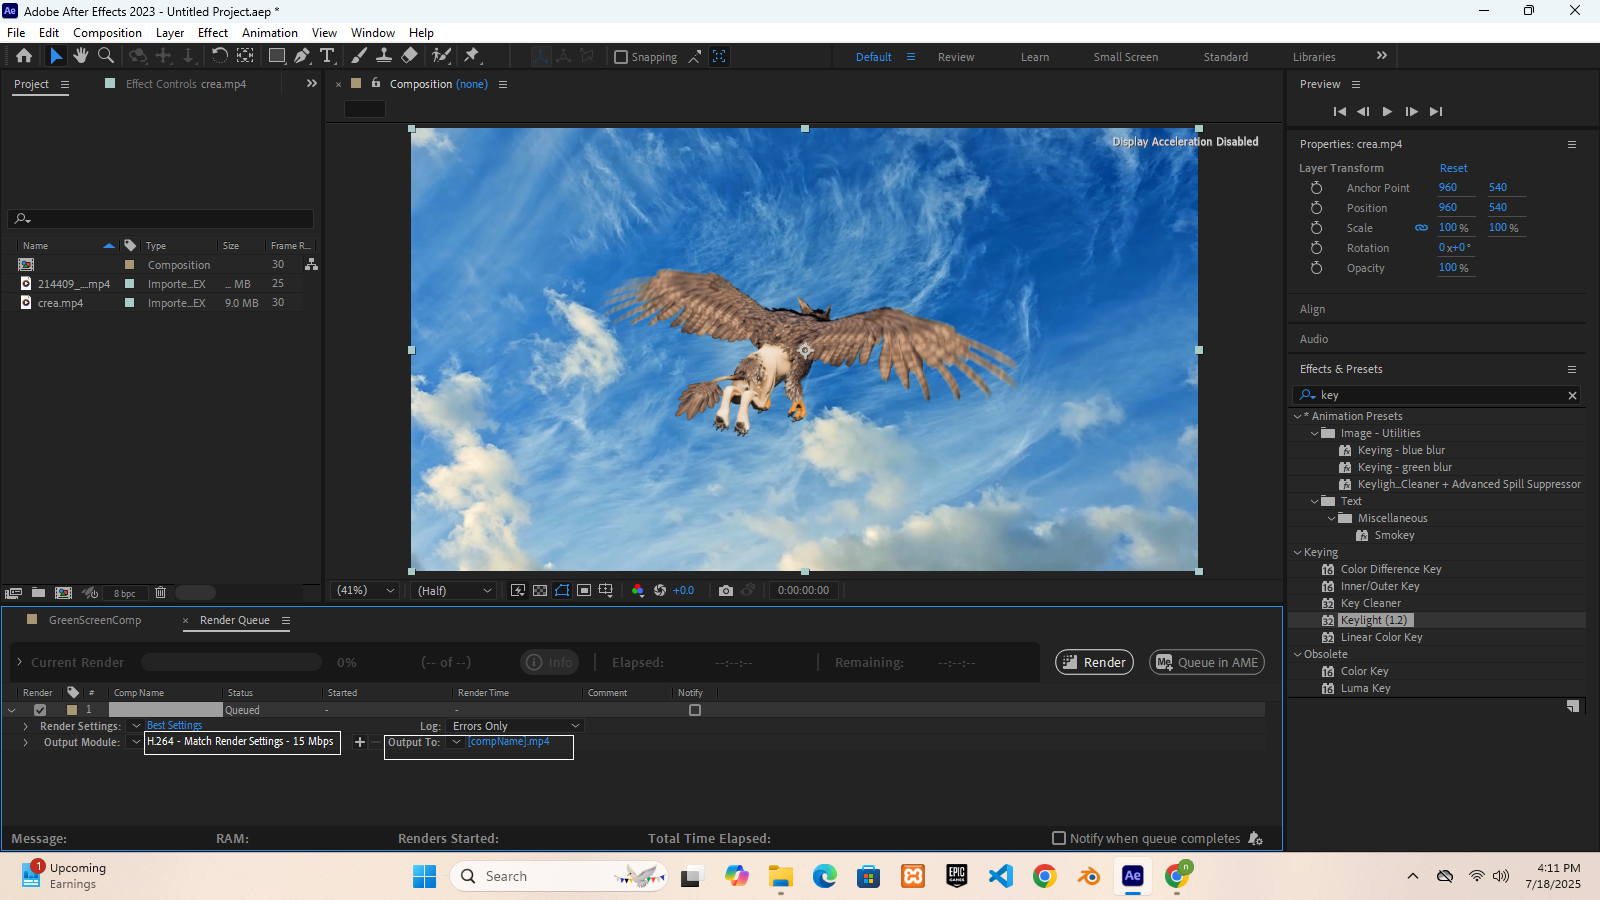
Task: Reset exposure icon in viewer
Action: click(660, 591)
